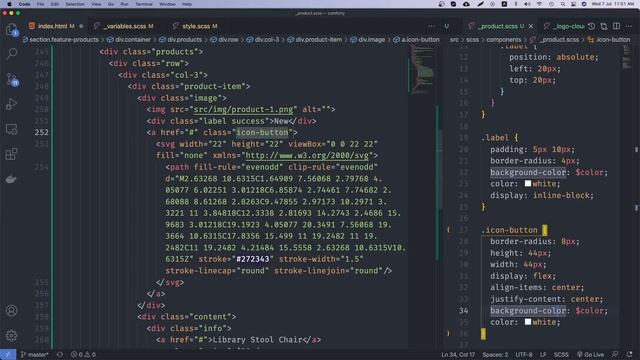Expand components breadcrumb in right editor
The width and height of the screenshot is (640, 360).
point(504,40)
